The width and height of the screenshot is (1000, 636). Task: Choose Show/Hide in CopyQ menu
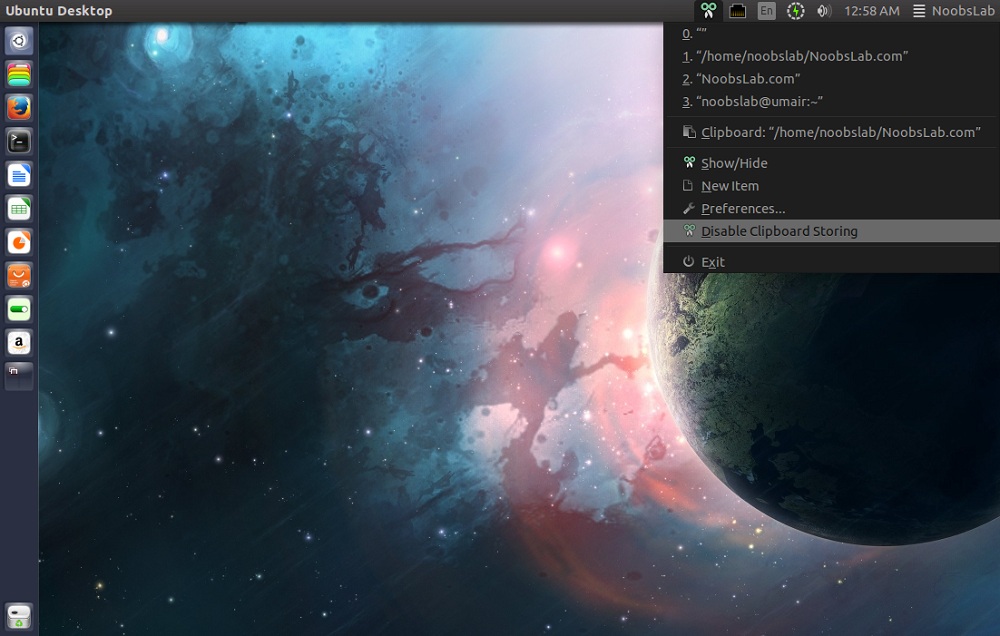[831, 163]
